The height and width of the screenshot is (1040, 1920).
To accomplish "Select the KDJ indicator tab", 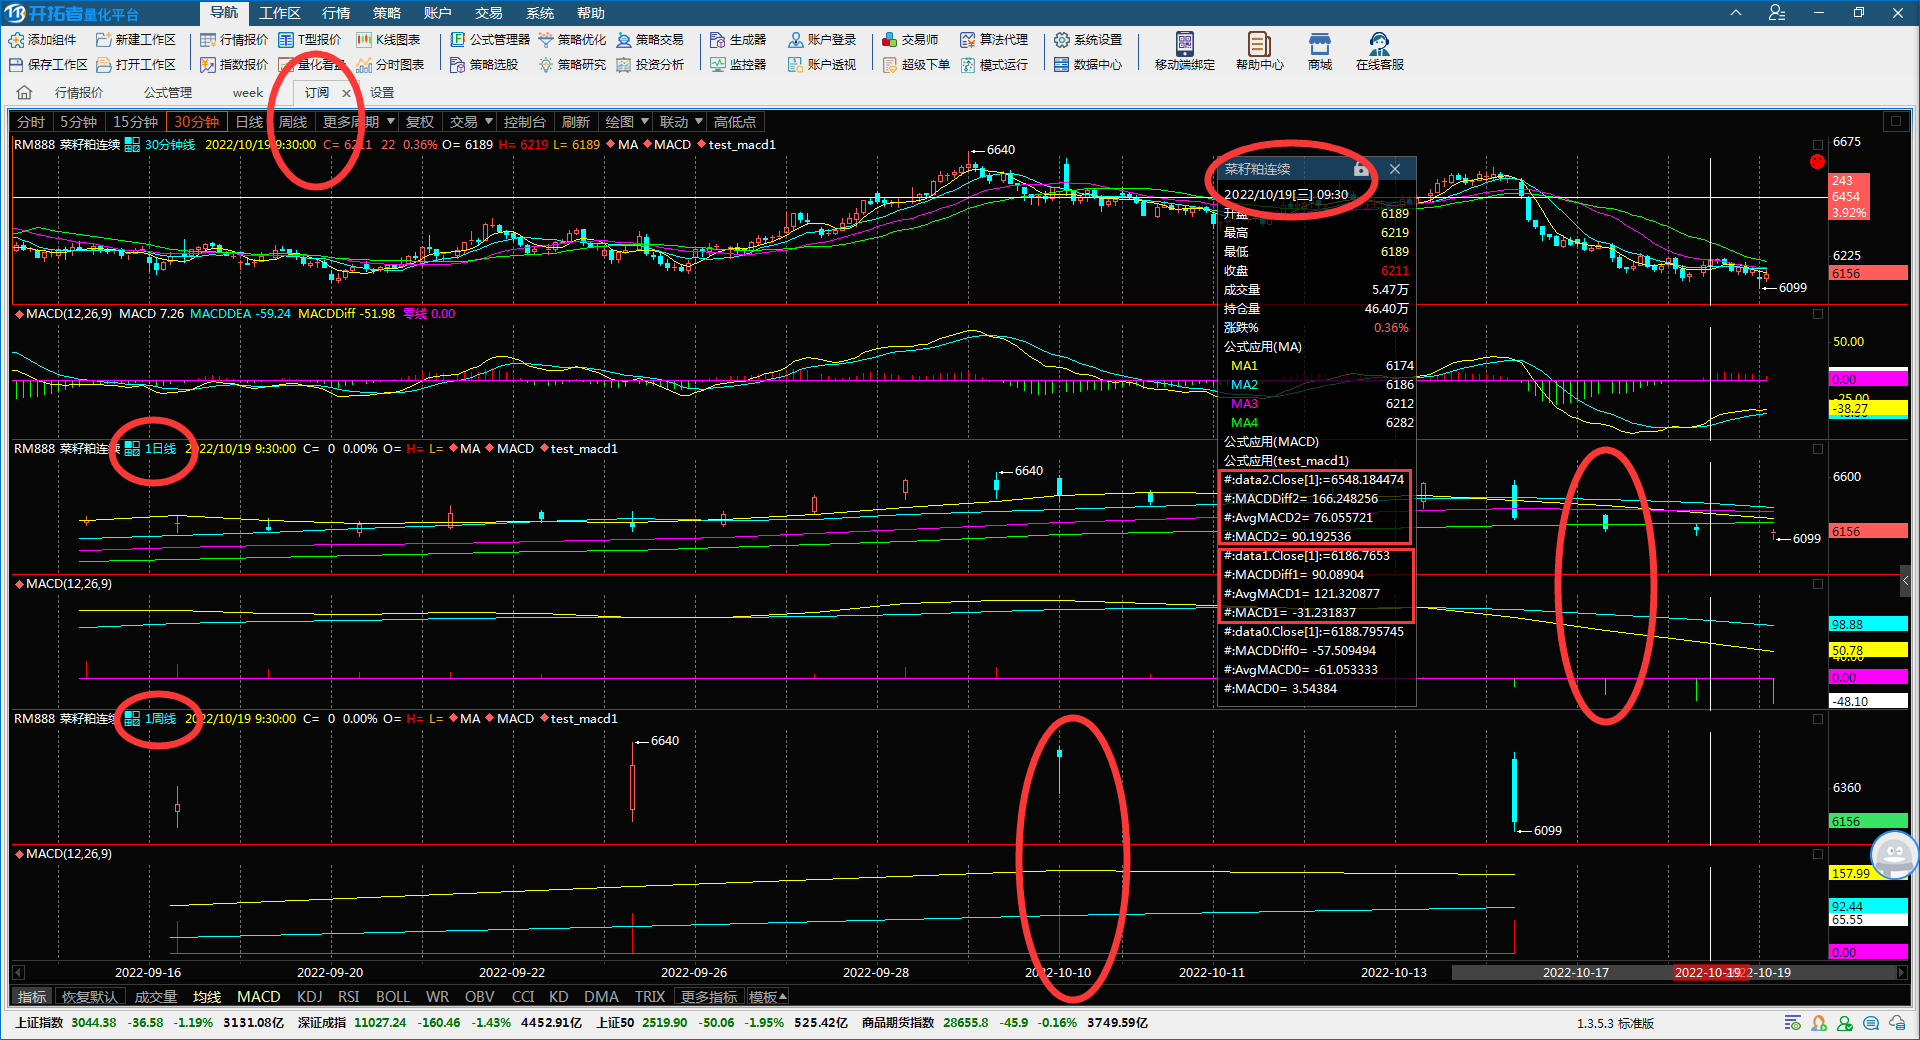I will (x=310, y=997).
